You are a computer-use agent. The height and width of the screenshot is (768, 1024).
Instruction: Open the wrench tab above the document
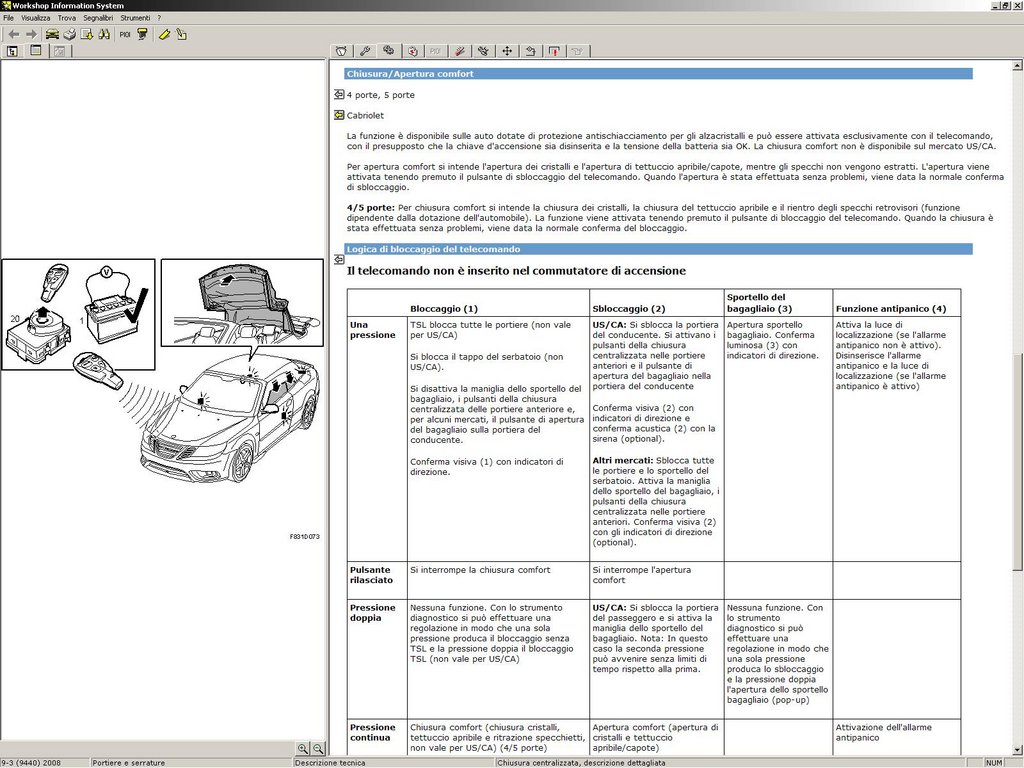tap(365, 51)
